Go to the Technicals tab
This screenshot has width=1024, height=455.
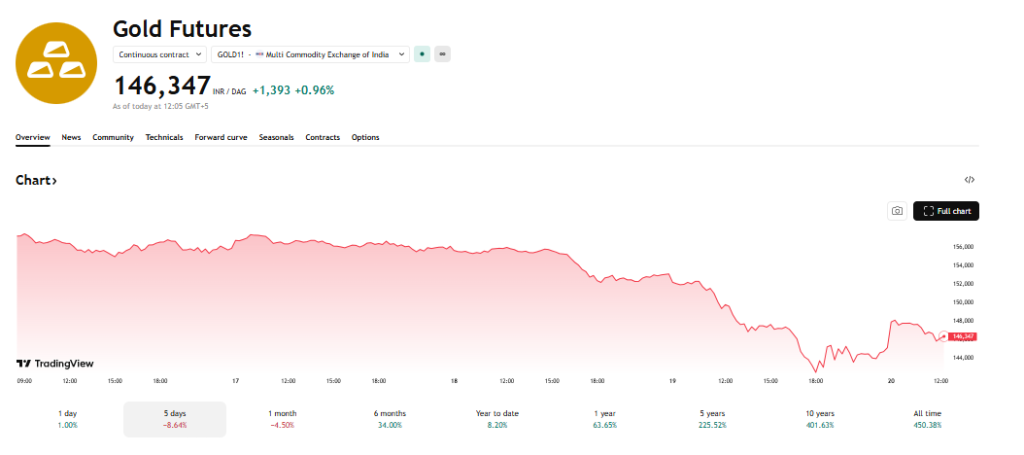[x=164, y=137]
